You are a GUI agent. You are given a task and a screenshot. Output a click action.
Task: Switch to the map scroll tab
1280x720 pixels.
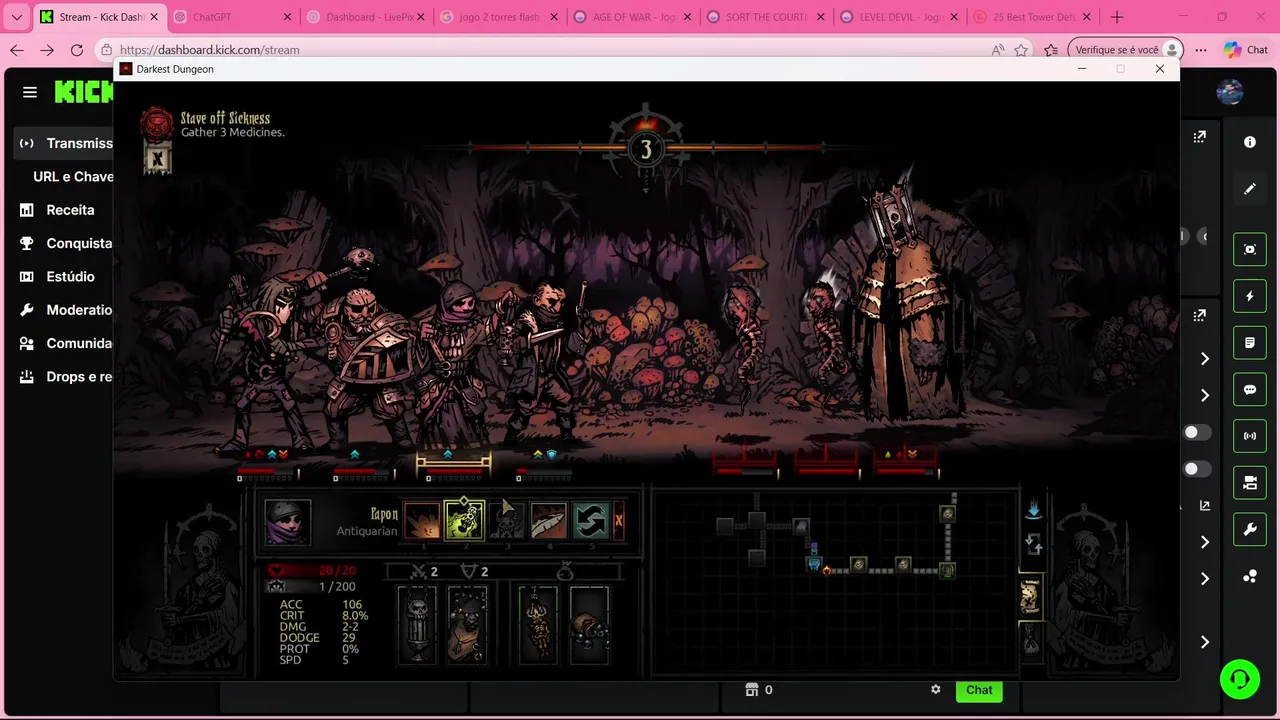(1030, 596)
